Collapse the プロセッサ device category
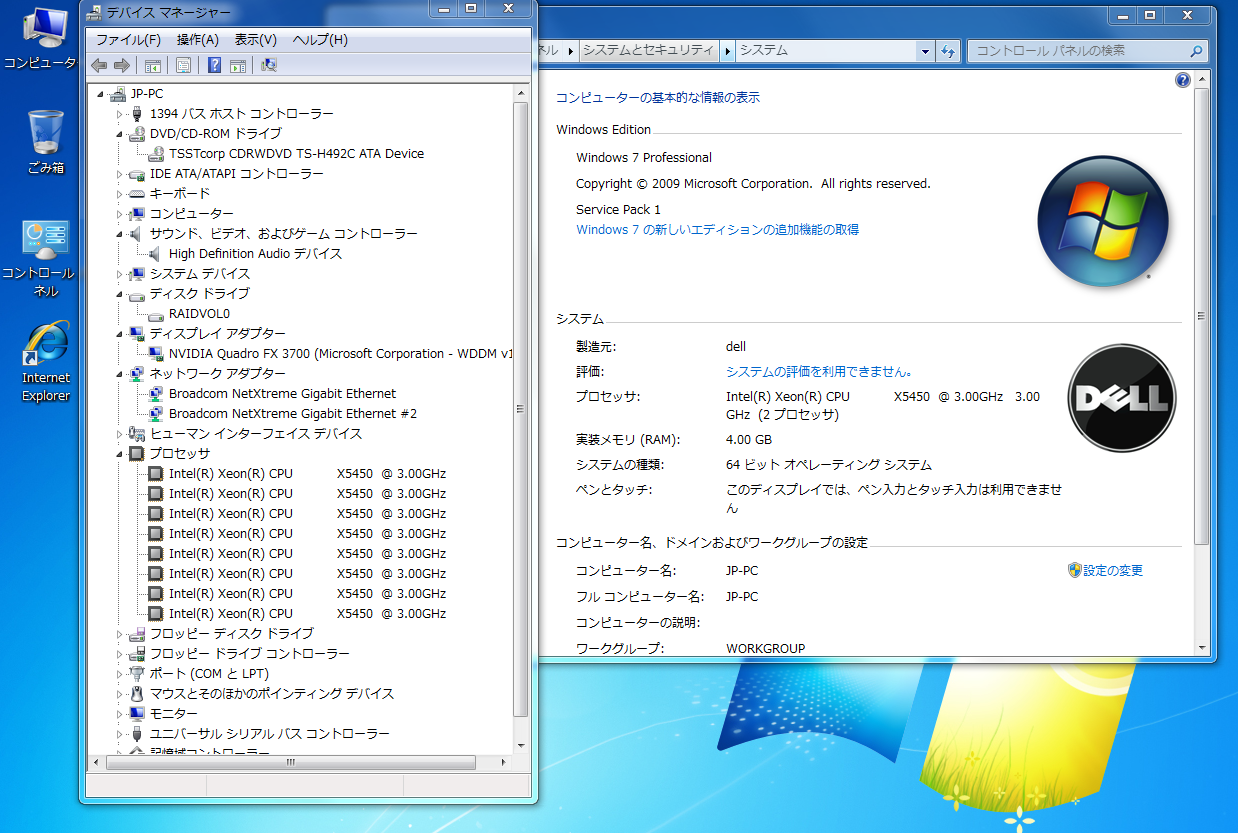The image size is (1238, 833). coord(119,453)
